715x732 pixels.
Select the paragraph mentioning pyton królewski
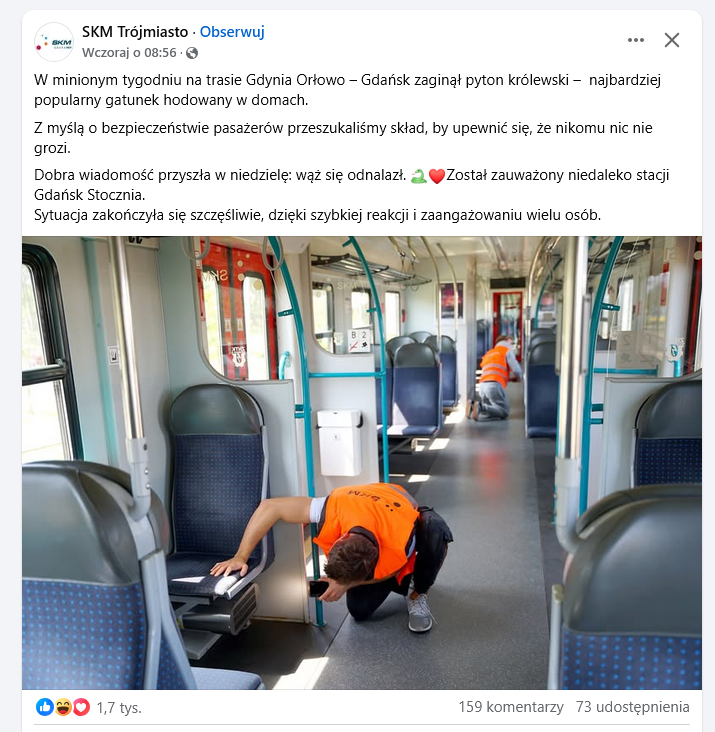pyautogui.click(x=347, y=90)
